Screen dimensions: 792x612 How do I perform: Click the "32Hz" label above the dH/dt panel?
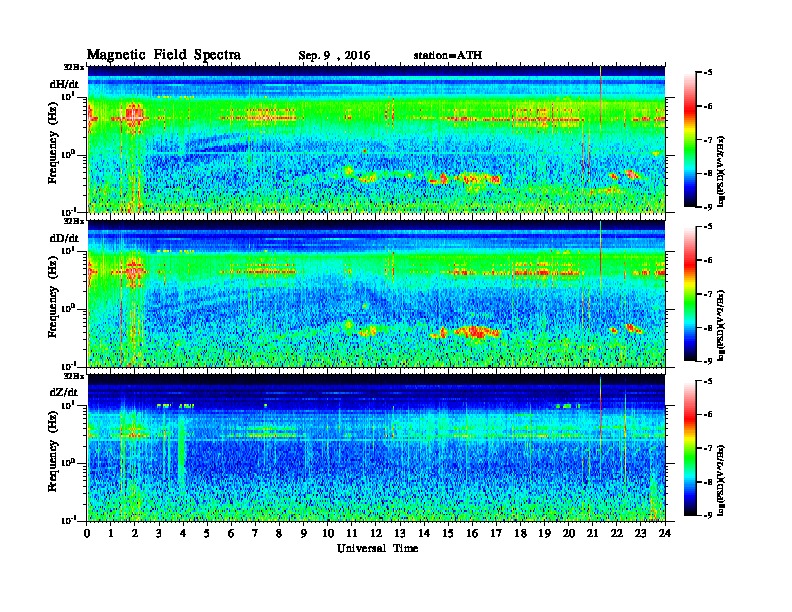tap(74, 66)
